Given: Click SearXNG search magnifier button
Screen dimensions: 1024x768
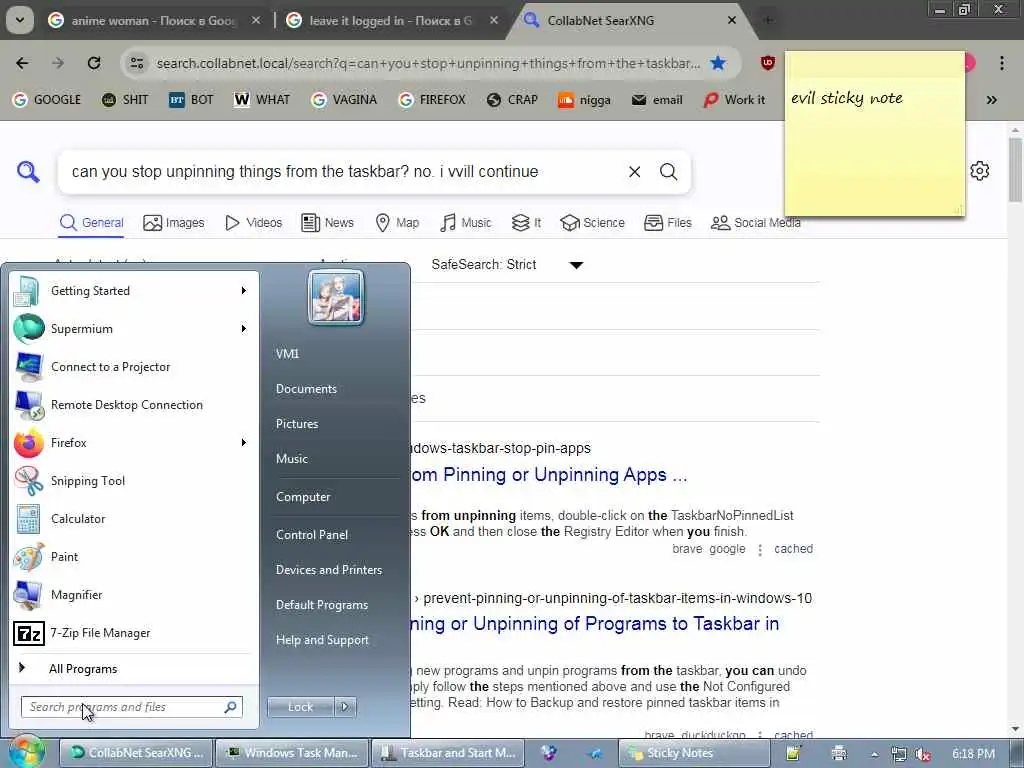Looking at the screenshot, I should click(x=668, y=172).
